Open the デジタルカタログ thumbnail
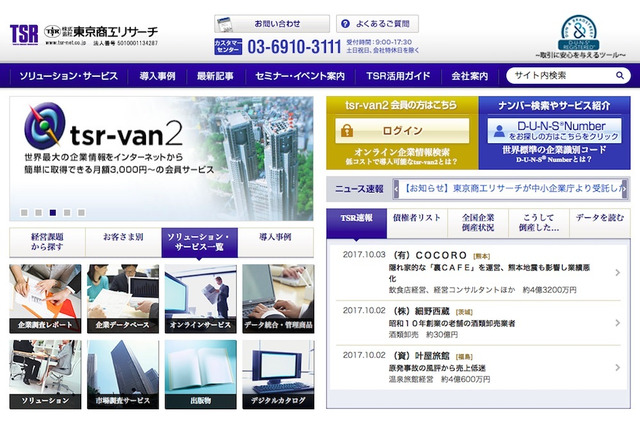Screen dimensions: 640x426 click(278, 375)
